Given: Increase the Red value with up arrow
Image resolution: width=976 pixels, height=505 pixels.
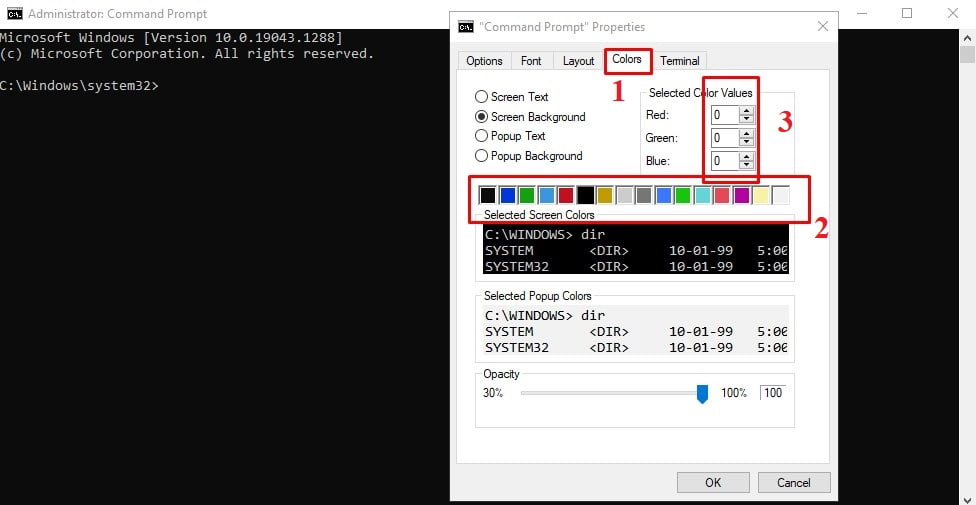Looking at the screenshot, I should pyautogui.click(x=746, y=111).
